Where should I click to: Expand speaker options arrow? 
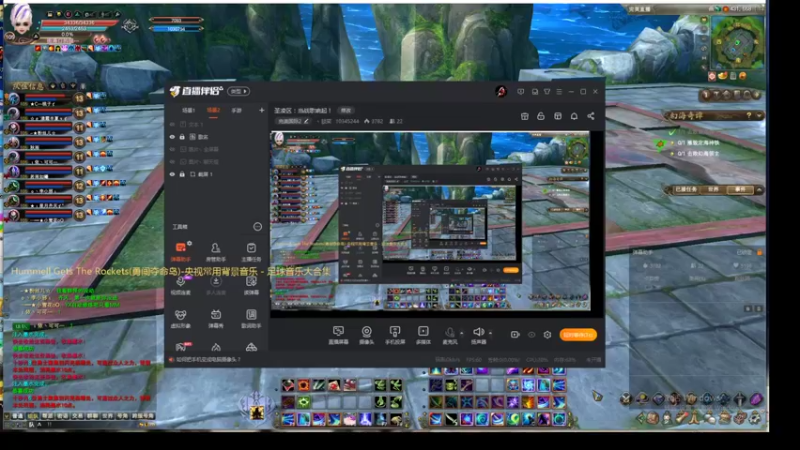490,333
